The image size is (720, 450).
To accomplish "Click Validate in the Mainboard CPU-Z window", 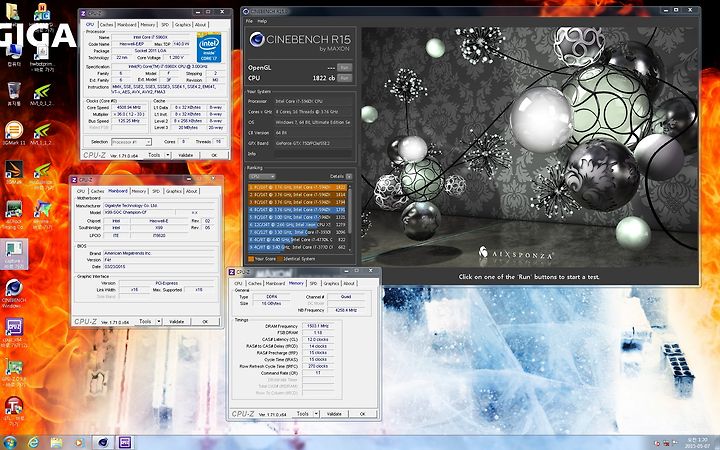I will pyautogui.click(x=177, y=321).
